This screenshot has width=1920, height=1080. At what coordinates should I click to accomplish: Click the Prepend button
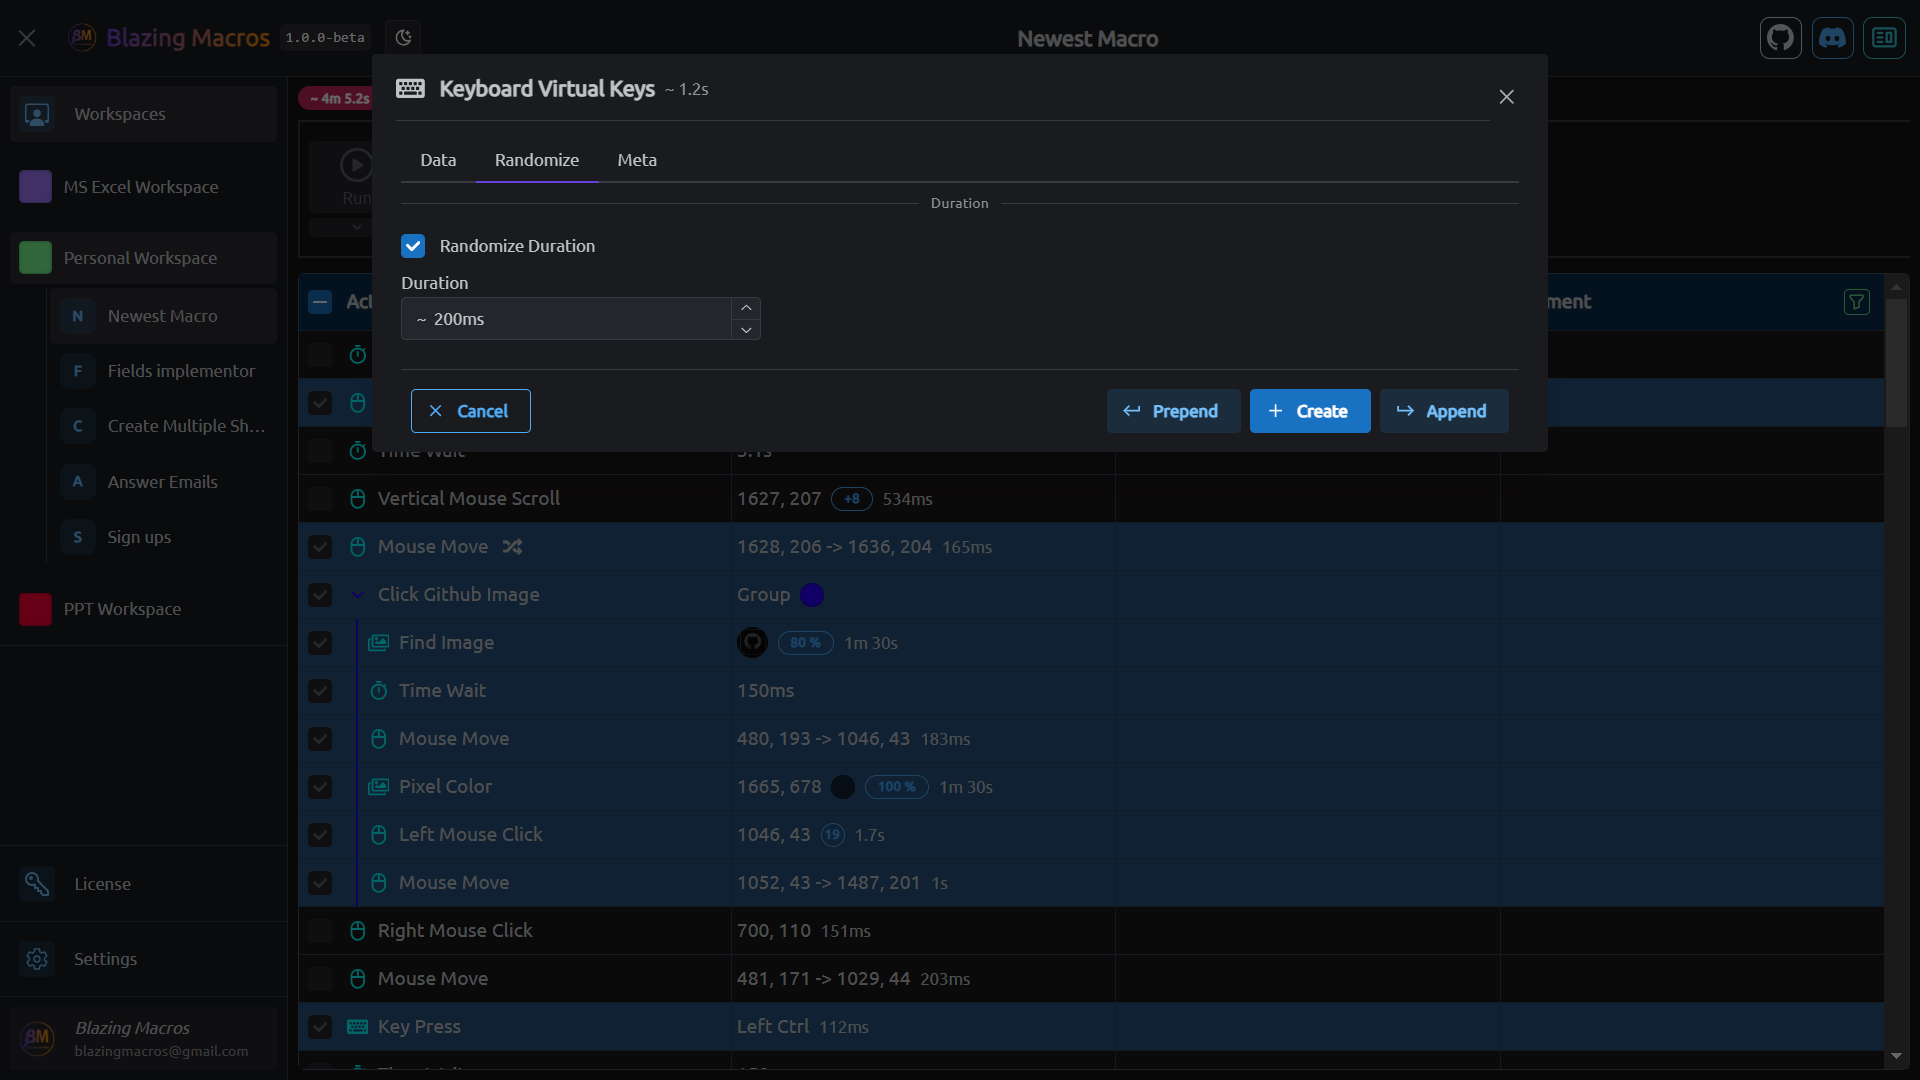coord(1173,411)
